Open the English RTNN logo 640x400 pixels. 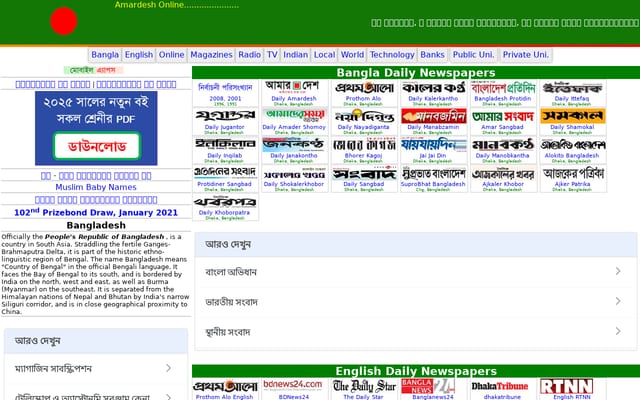(x=566, y=386)
